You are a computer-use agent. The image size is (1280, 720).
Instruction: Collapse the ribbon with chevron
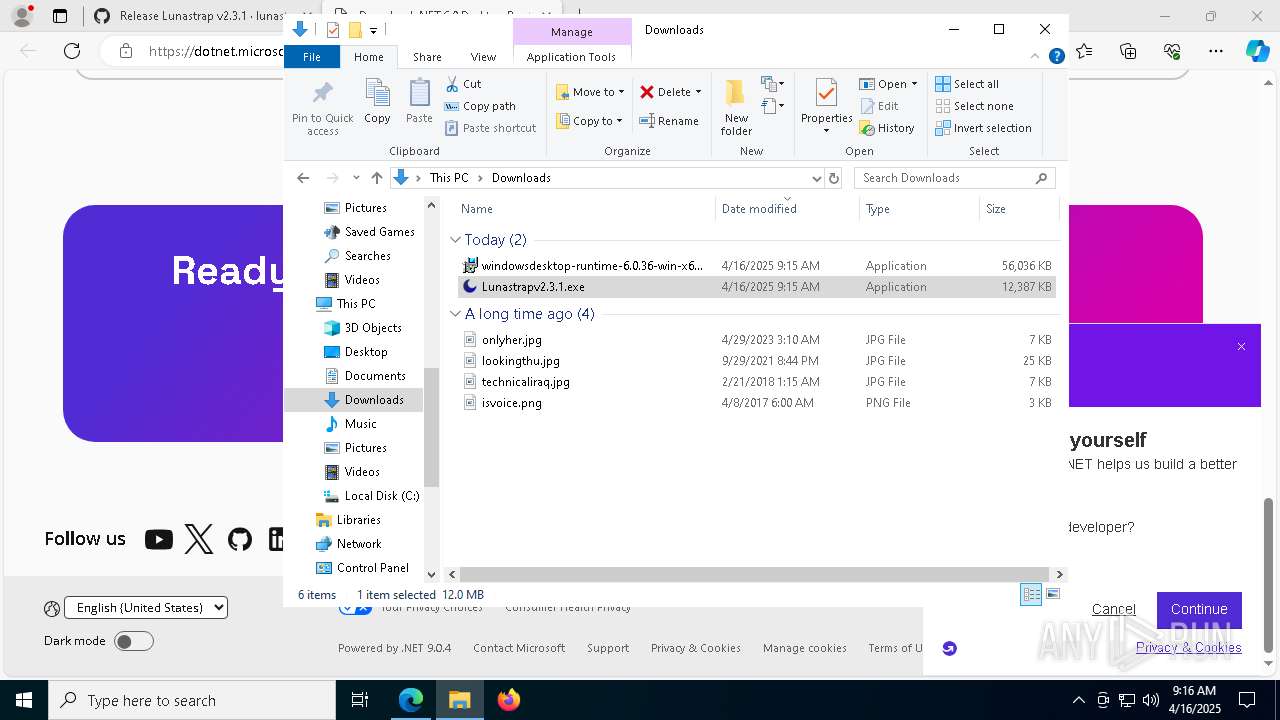click(1037, 57)
